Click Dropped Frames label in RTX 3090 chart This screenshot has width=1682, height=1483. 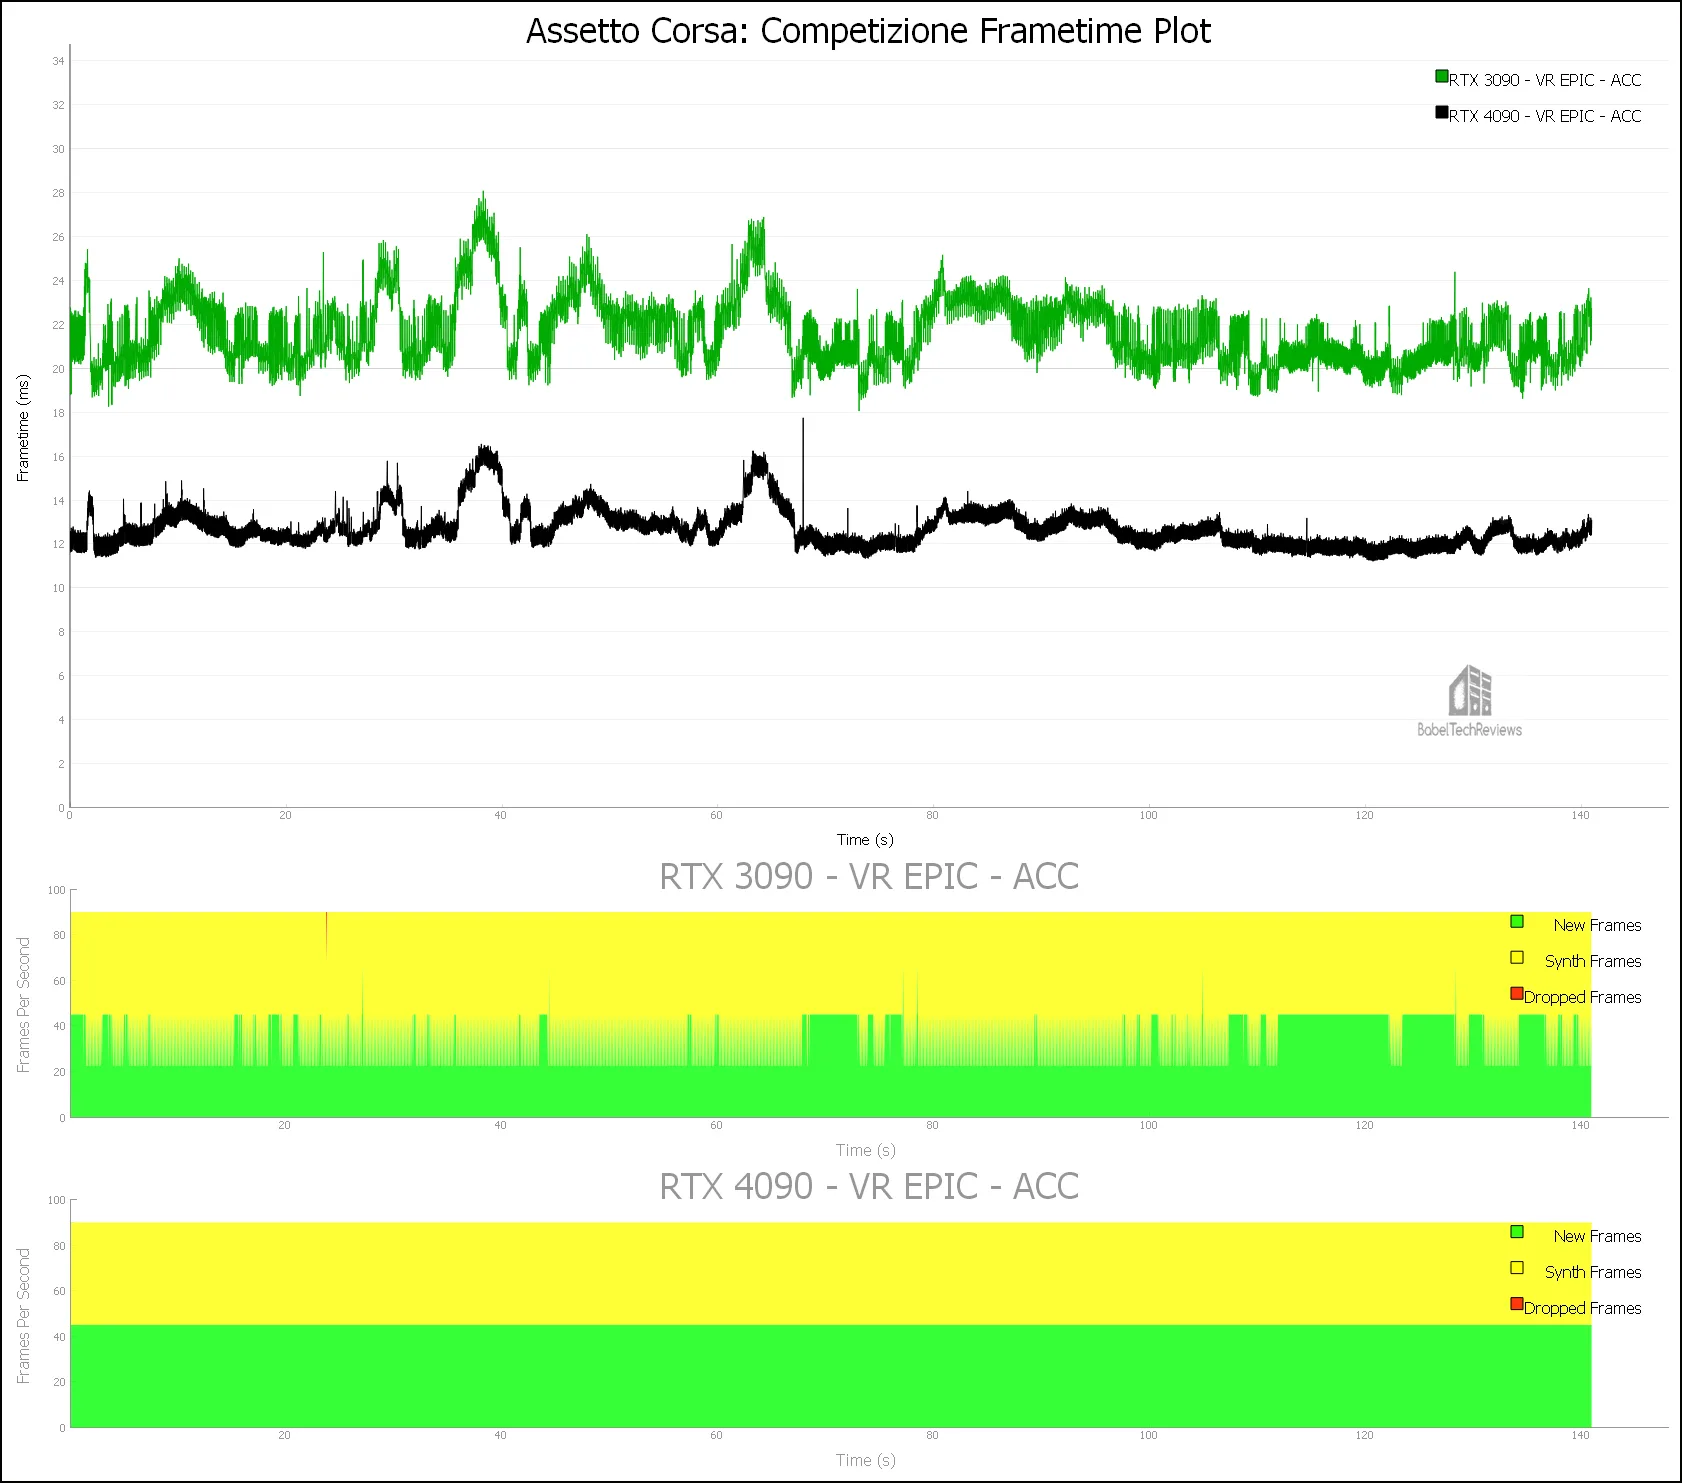pyautogui.click(x=1583, y=997)
